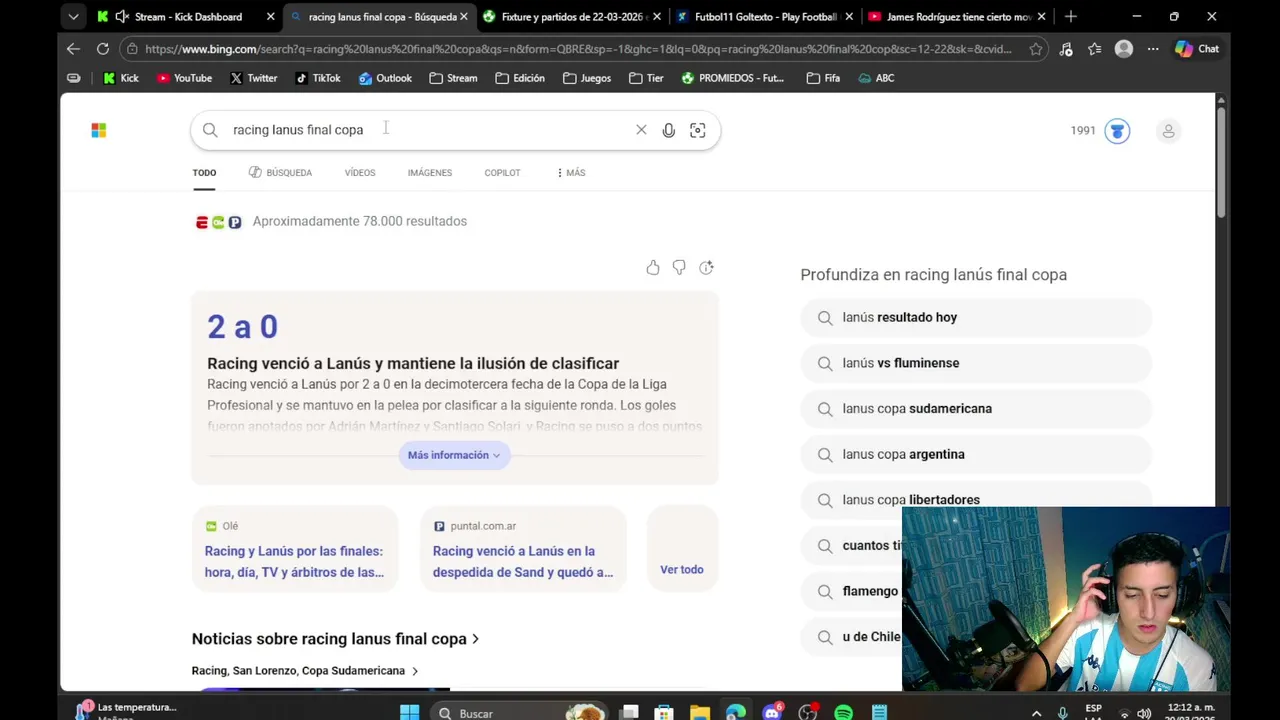Open the Bing account sign-in icon
This screenshot has height=720, width=1280.
(1168, 131)
